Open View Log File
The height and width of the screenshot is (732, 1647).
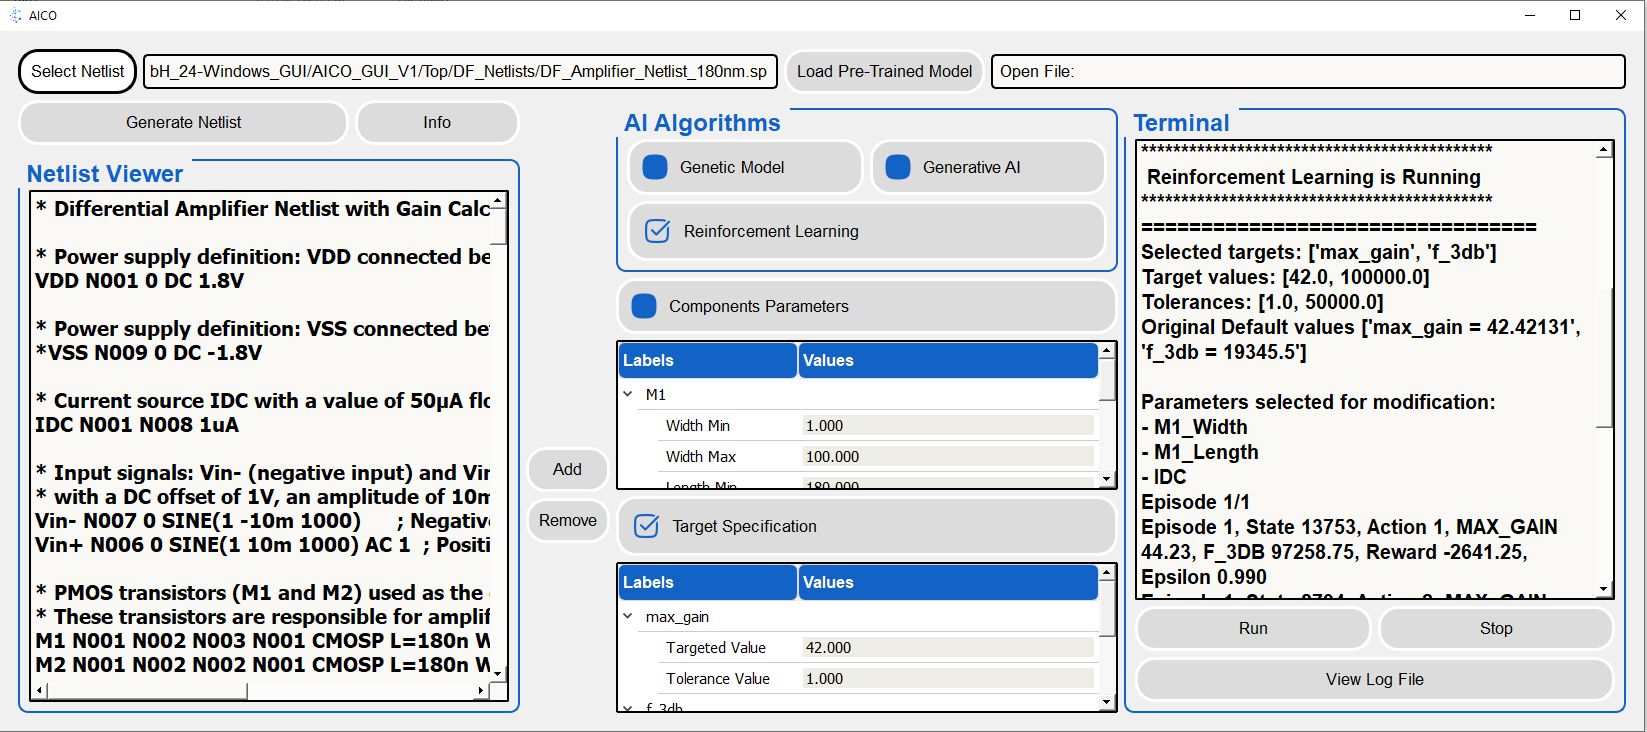coord(1374,679)
